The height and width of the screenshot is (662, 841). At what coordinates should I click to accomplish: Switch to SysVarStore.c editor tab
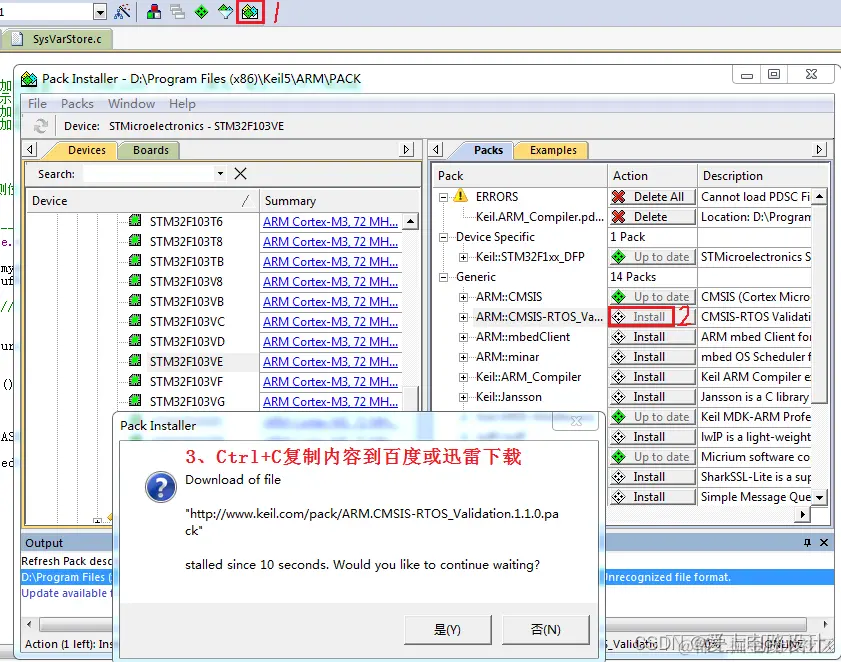pos(58,39)
